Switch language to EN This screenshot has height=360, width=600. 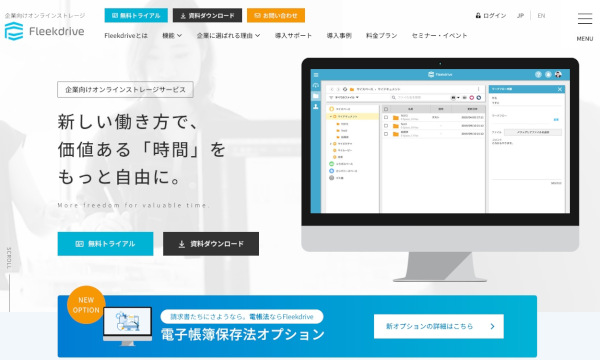tap(541, 15)
